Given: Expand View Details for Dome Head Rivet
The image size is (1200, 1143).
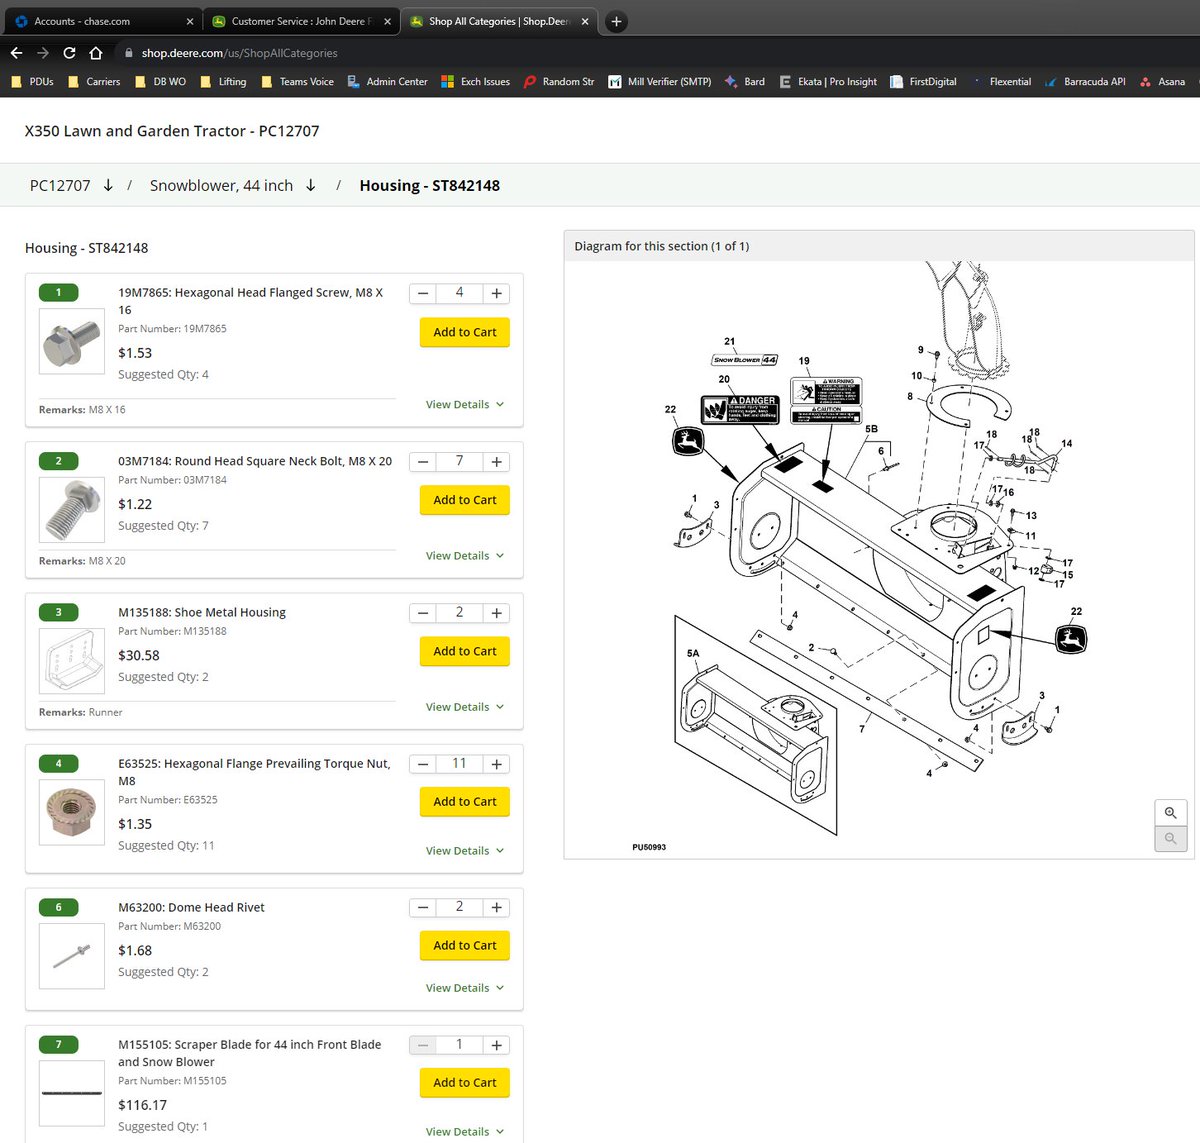Looking at the screenshot, I should pos(465,988).
